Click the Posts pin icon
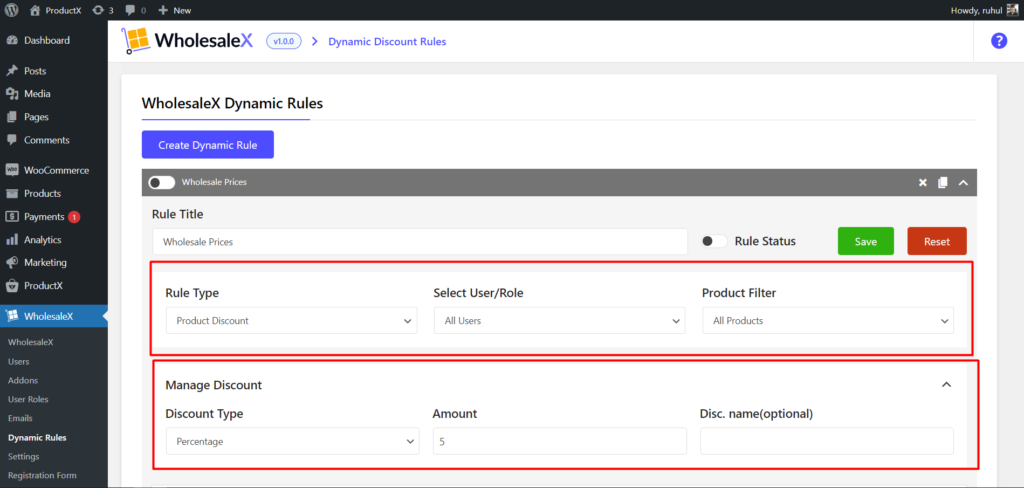This screenshot has width=1024, height=488. pos(12,71)
